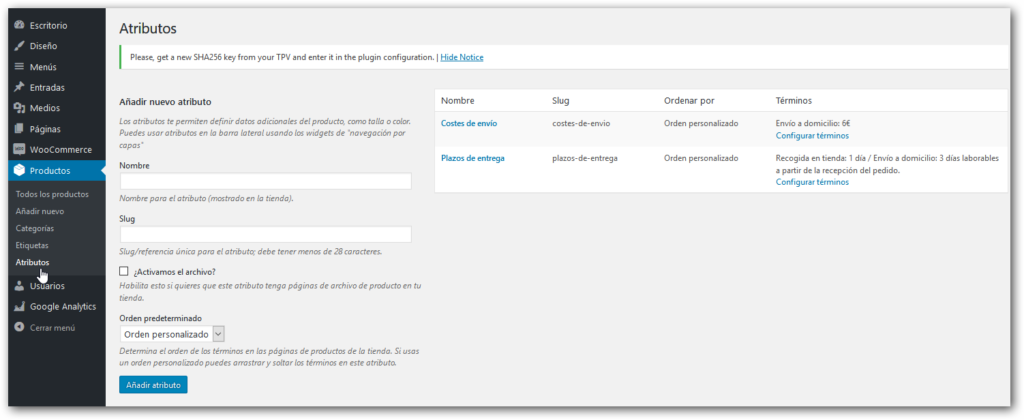This screenshot has height=420, width=1024.
Task: Click the Productos box icon
Action: [x=19, y=171]
